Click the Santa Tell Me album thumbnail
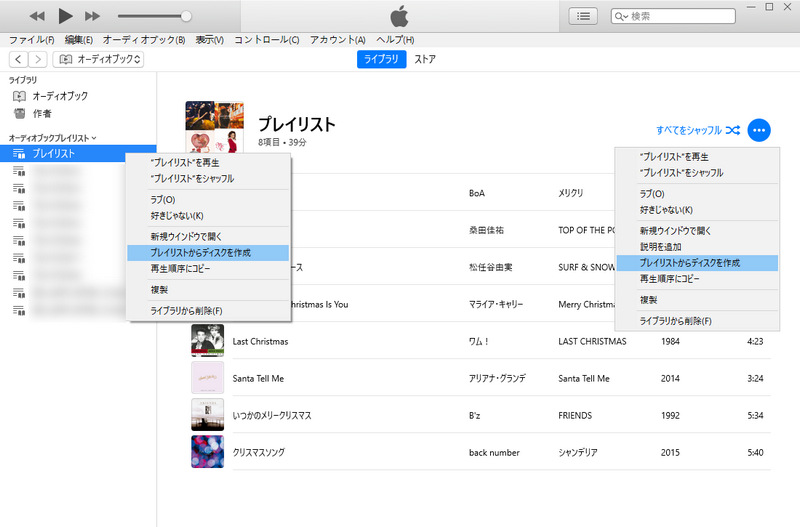800x527 pixels. pos(208,378)
